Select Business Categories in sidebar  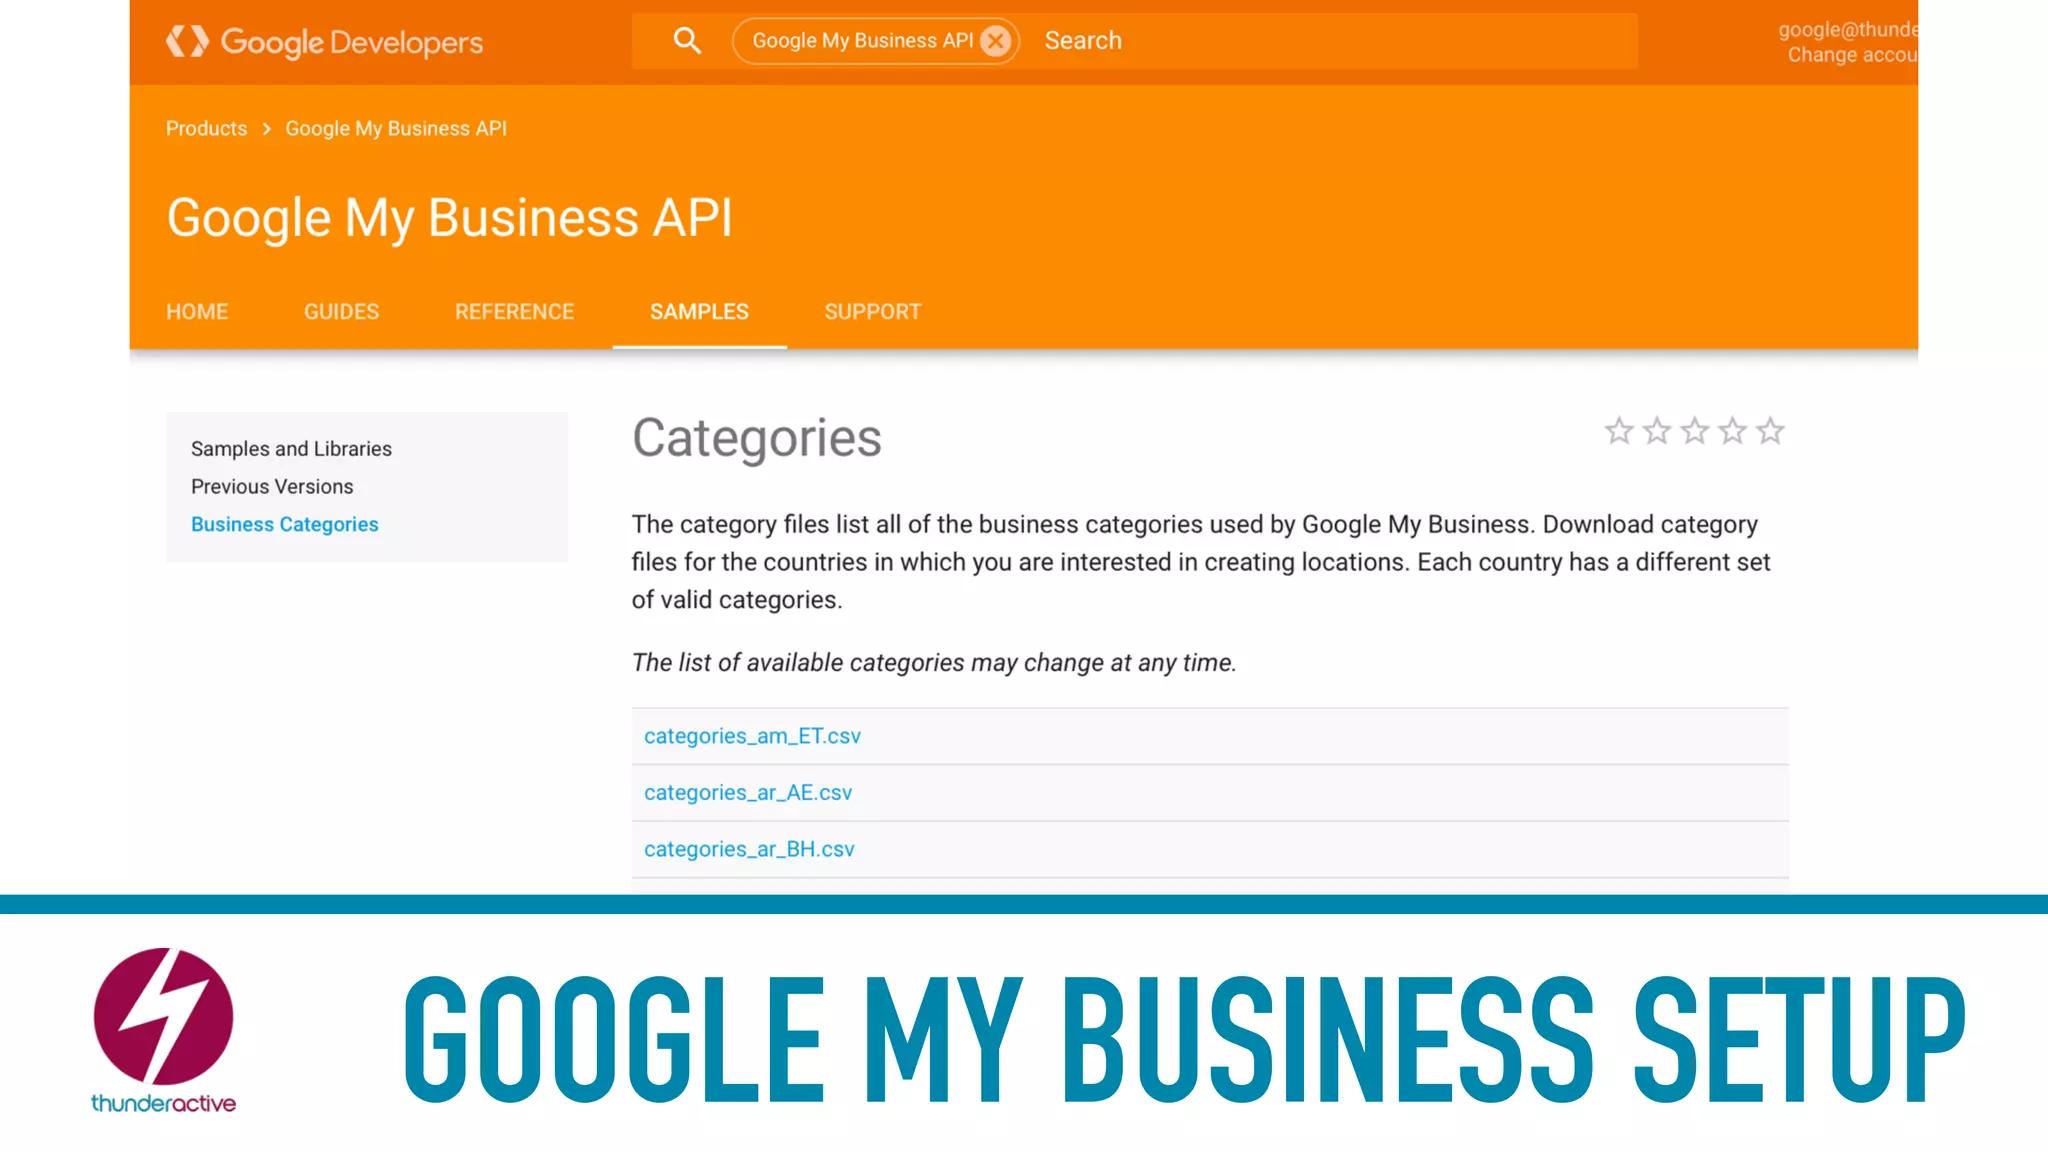coord(285,524)
